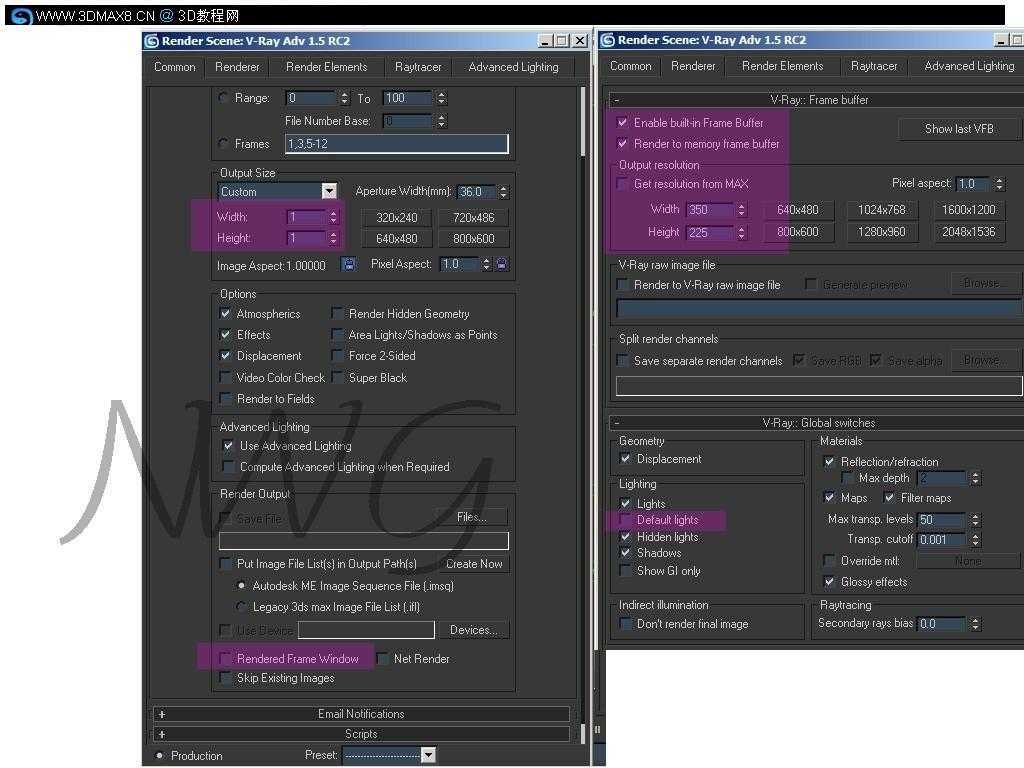
Task: Toggle Atmospherics checkbox
Action: [225, 313]
